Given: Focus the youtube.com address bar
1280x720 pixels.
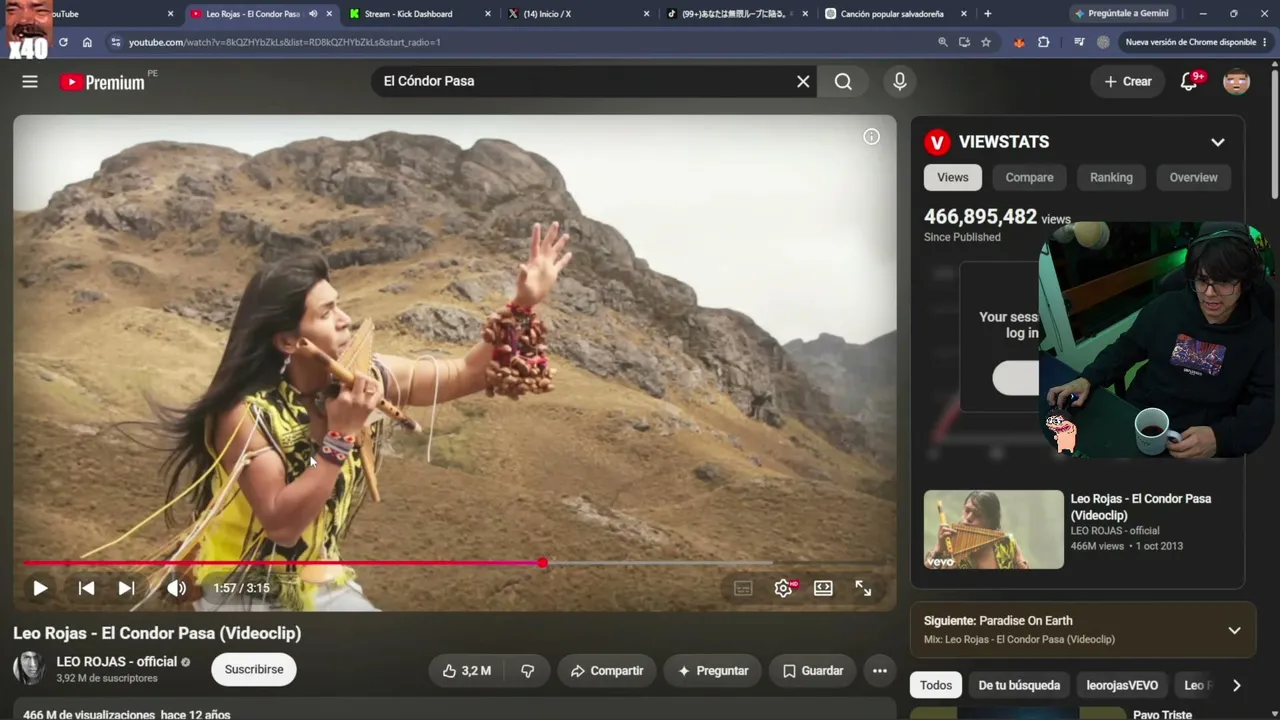Looking at the screenshot, I should pos(520,42).
